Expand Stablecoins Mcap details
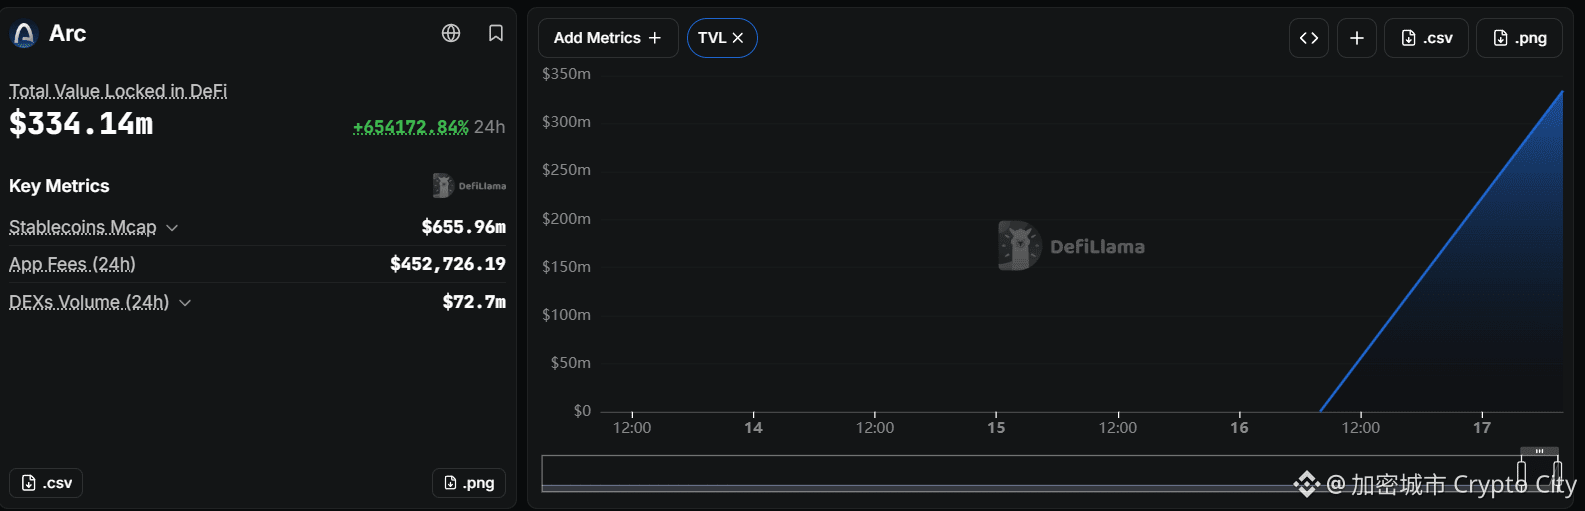Viewport: 1585px width, 511px height. [172, 228]
